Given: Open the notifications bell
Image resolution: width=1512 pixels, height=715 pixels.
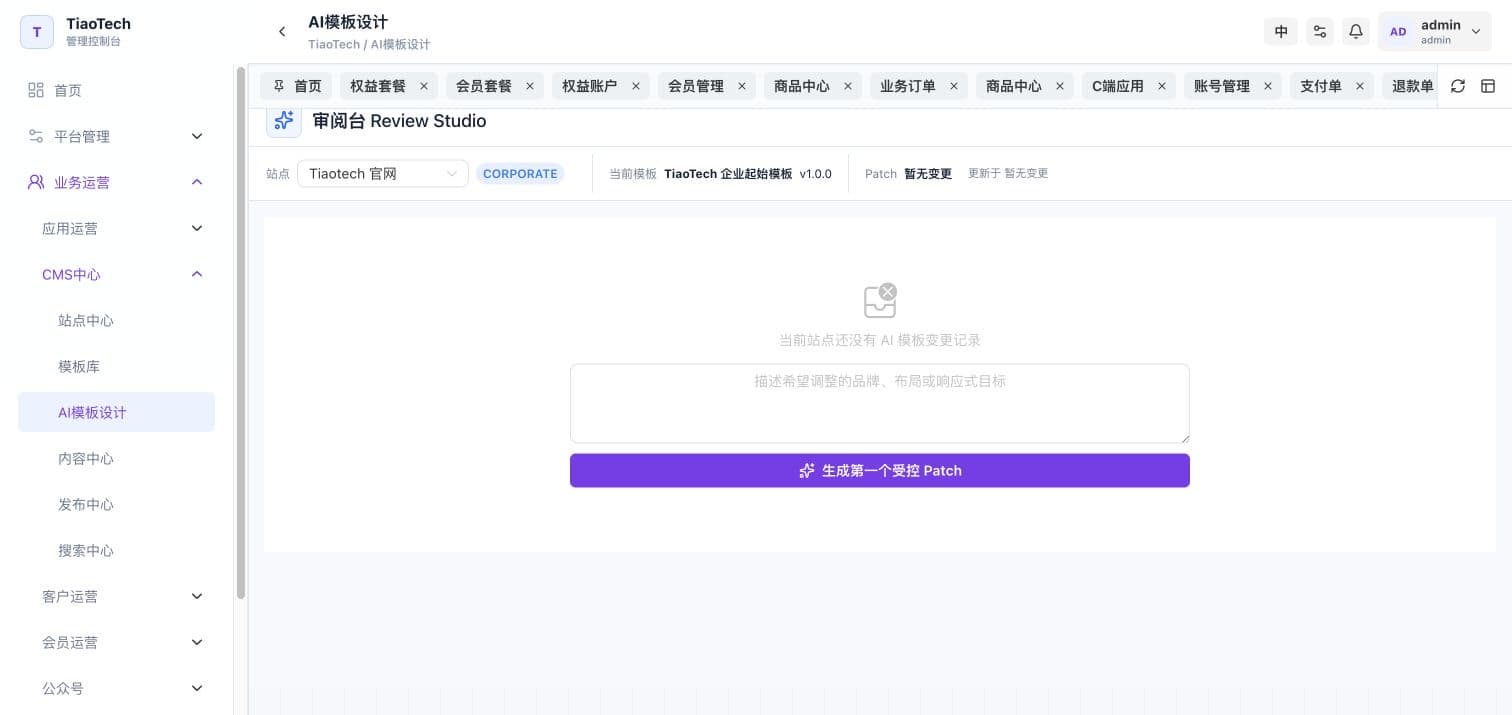Looking at the screenshot, I should (x=1356, y=32).
